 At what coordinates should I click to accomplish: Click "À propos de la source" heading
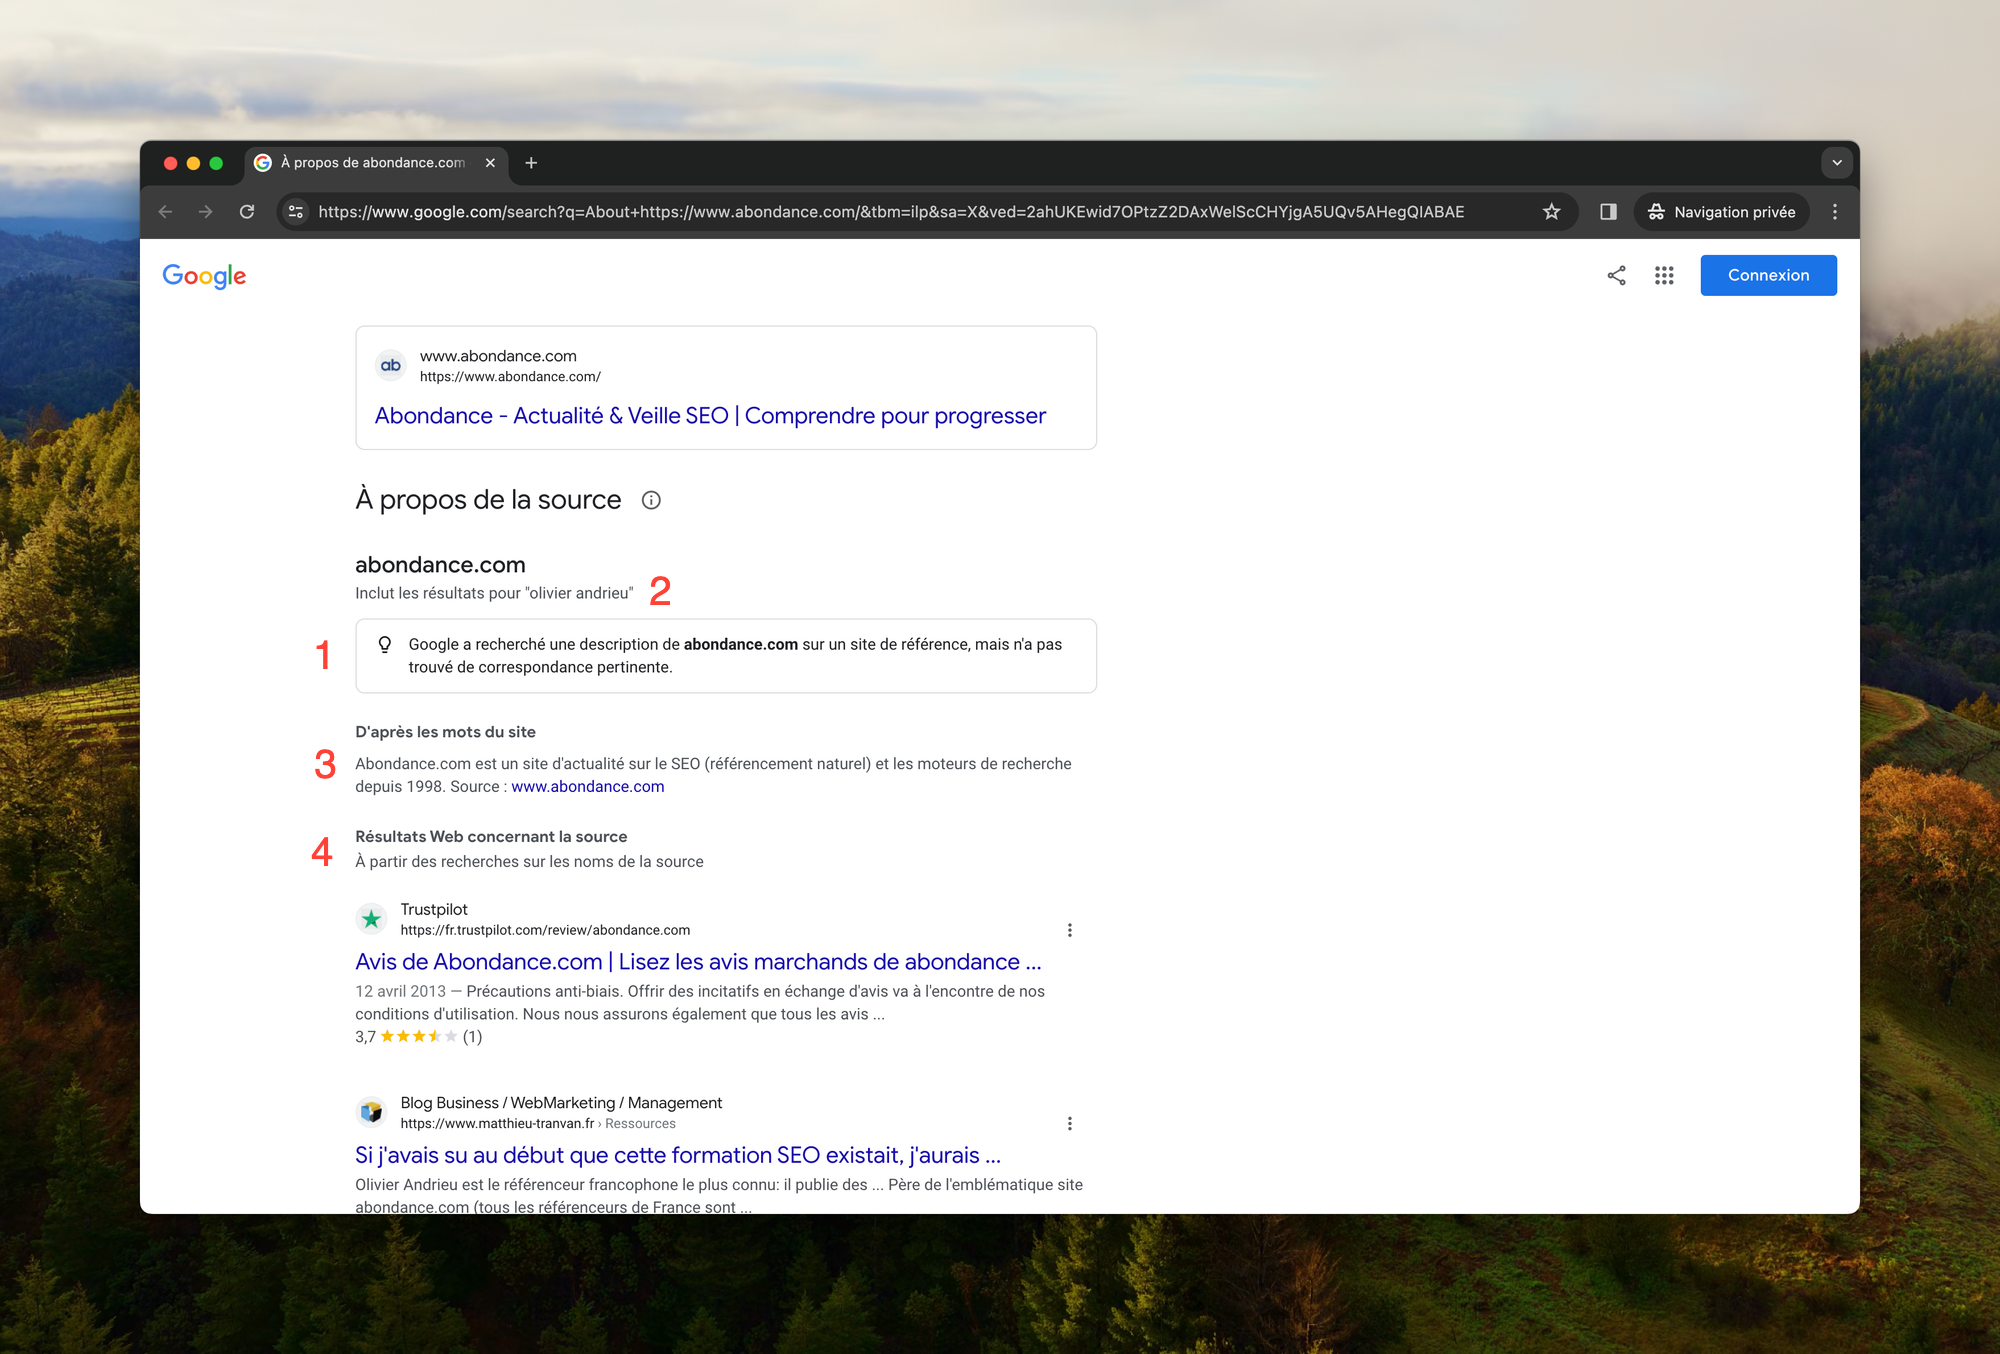pos(488,500)
